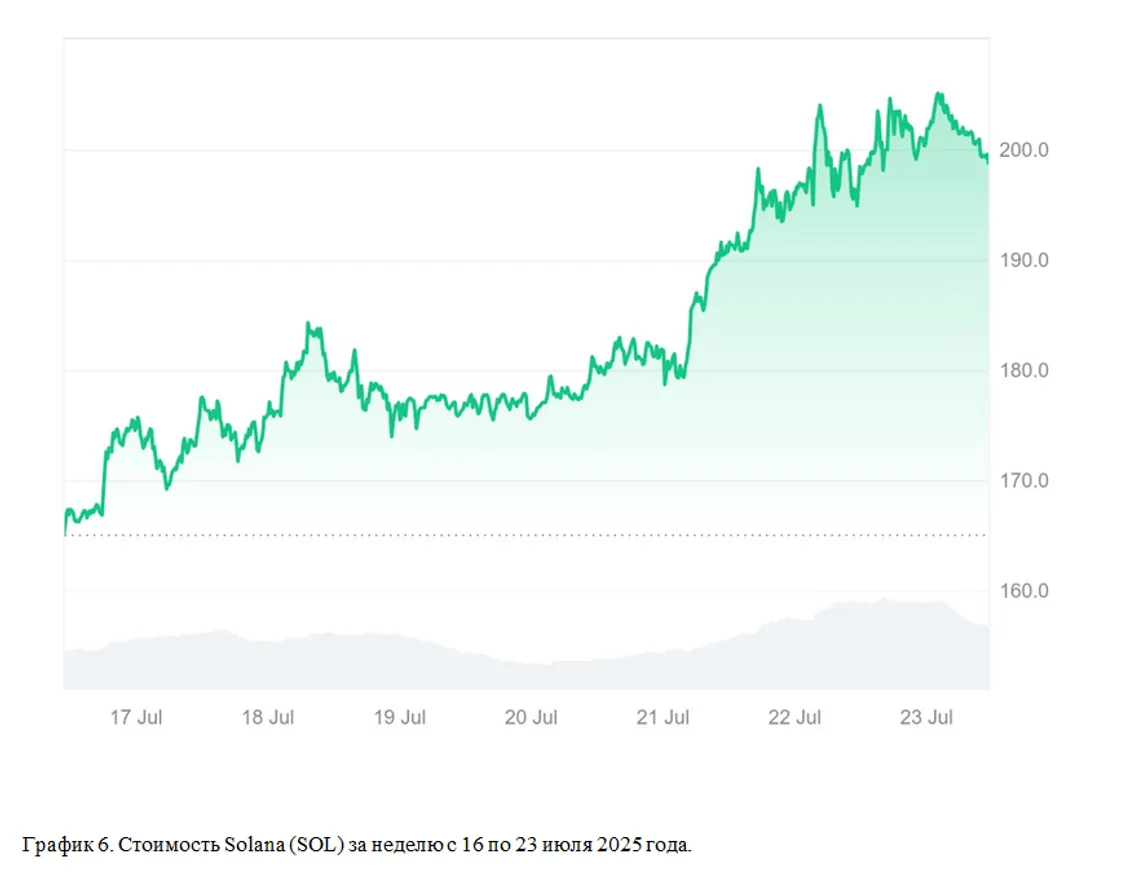This screenshot has width=1137, height=872.
Task: Click the "17 Jul" date label
Action: pyautogui.click(x=136, y=718)
